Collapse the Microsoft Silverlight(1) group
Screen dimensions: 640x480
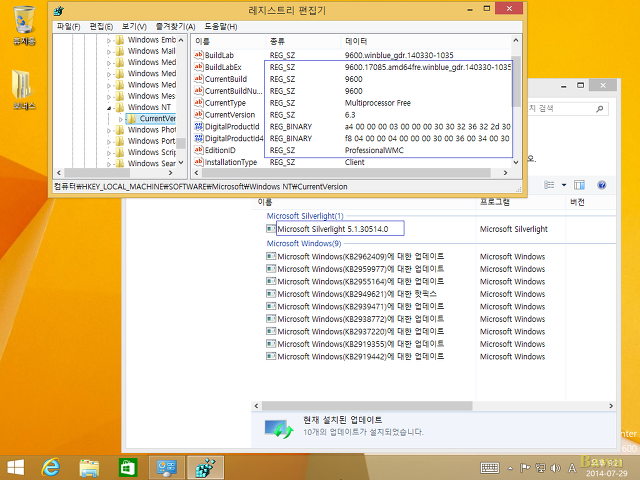(305, 216)
